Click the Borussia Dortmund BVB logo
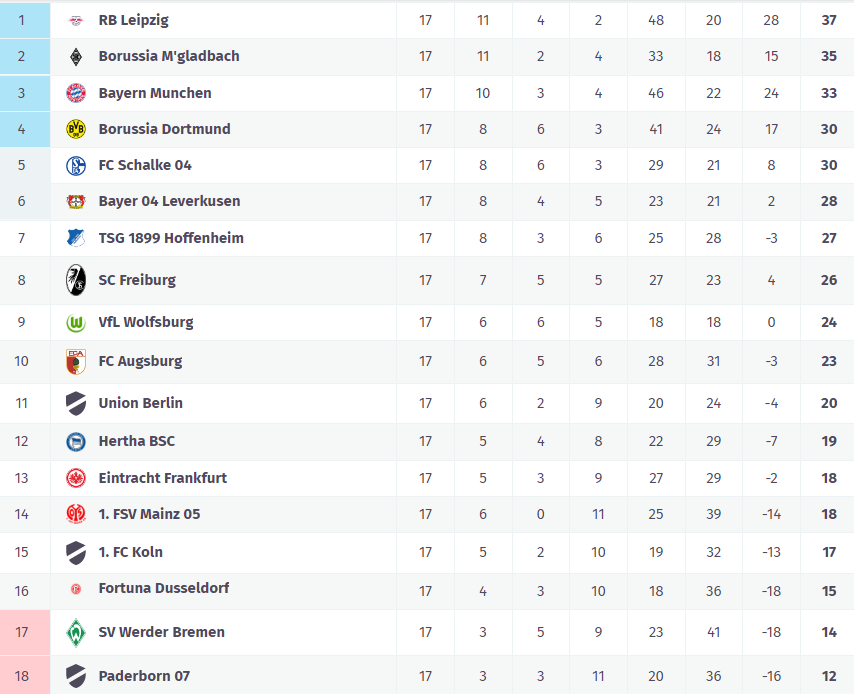The height and width of the screenshot is (694, 854). (76, 129)
